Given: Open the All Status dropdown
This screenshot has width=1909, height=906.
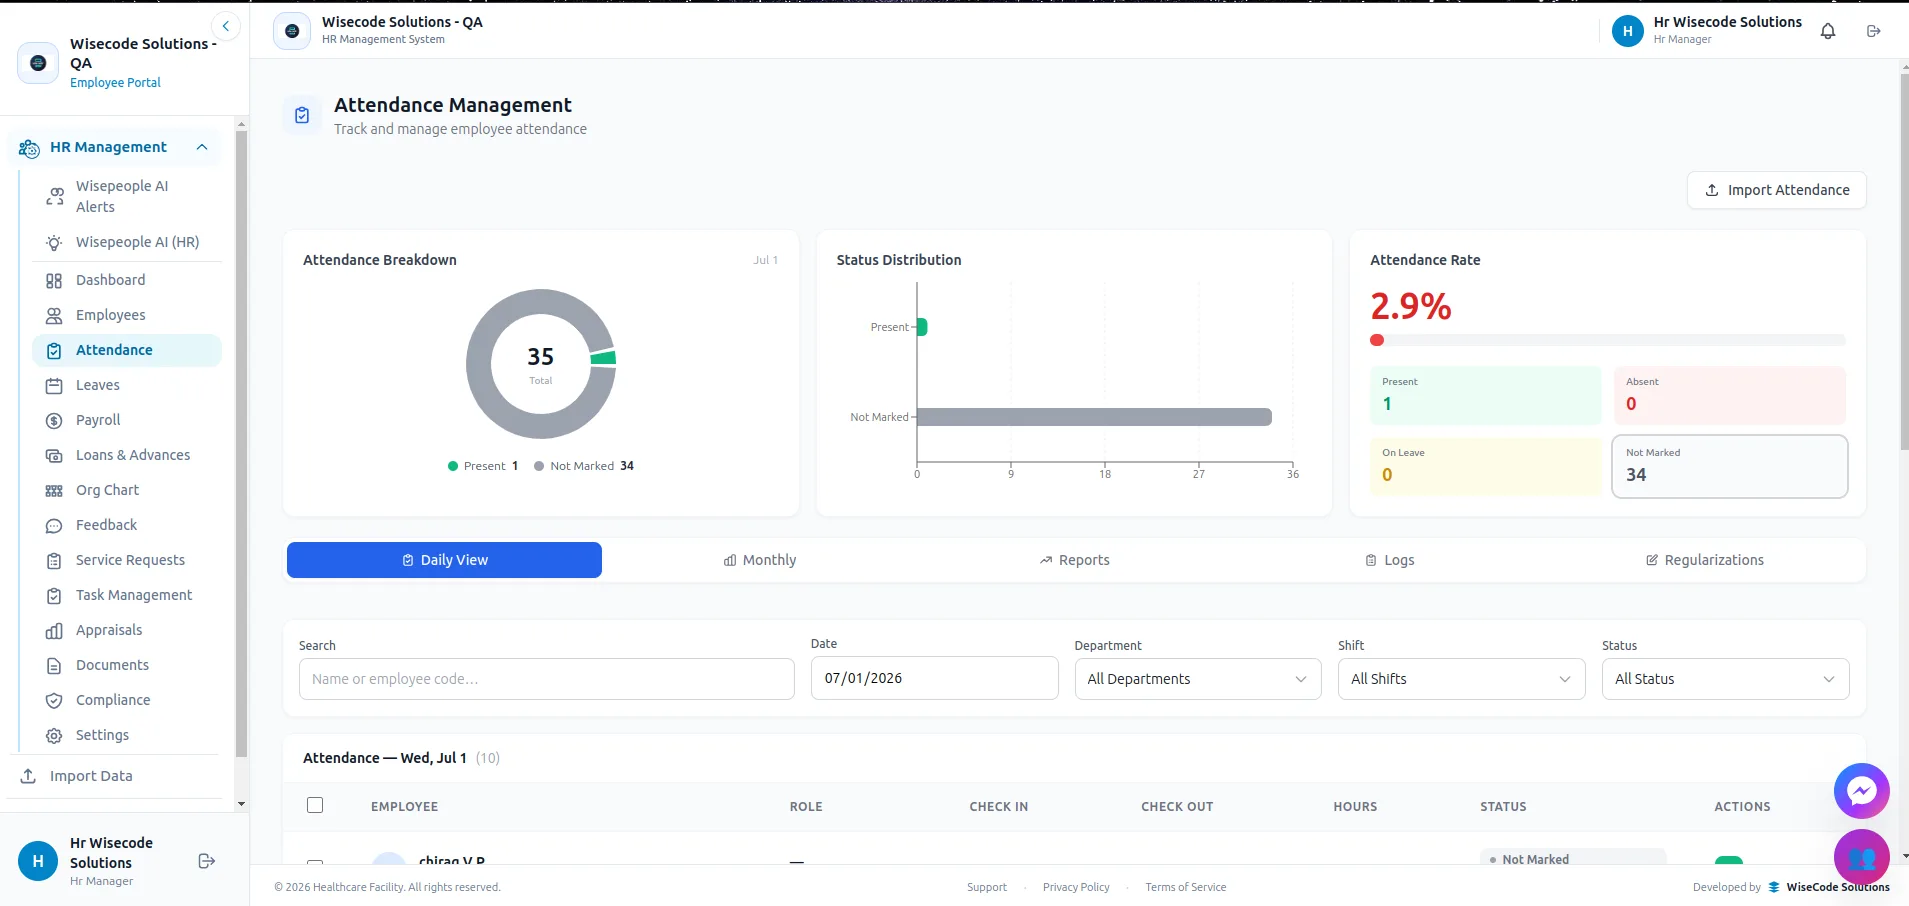Looking at the screenshot, I should pos(1725,679).
